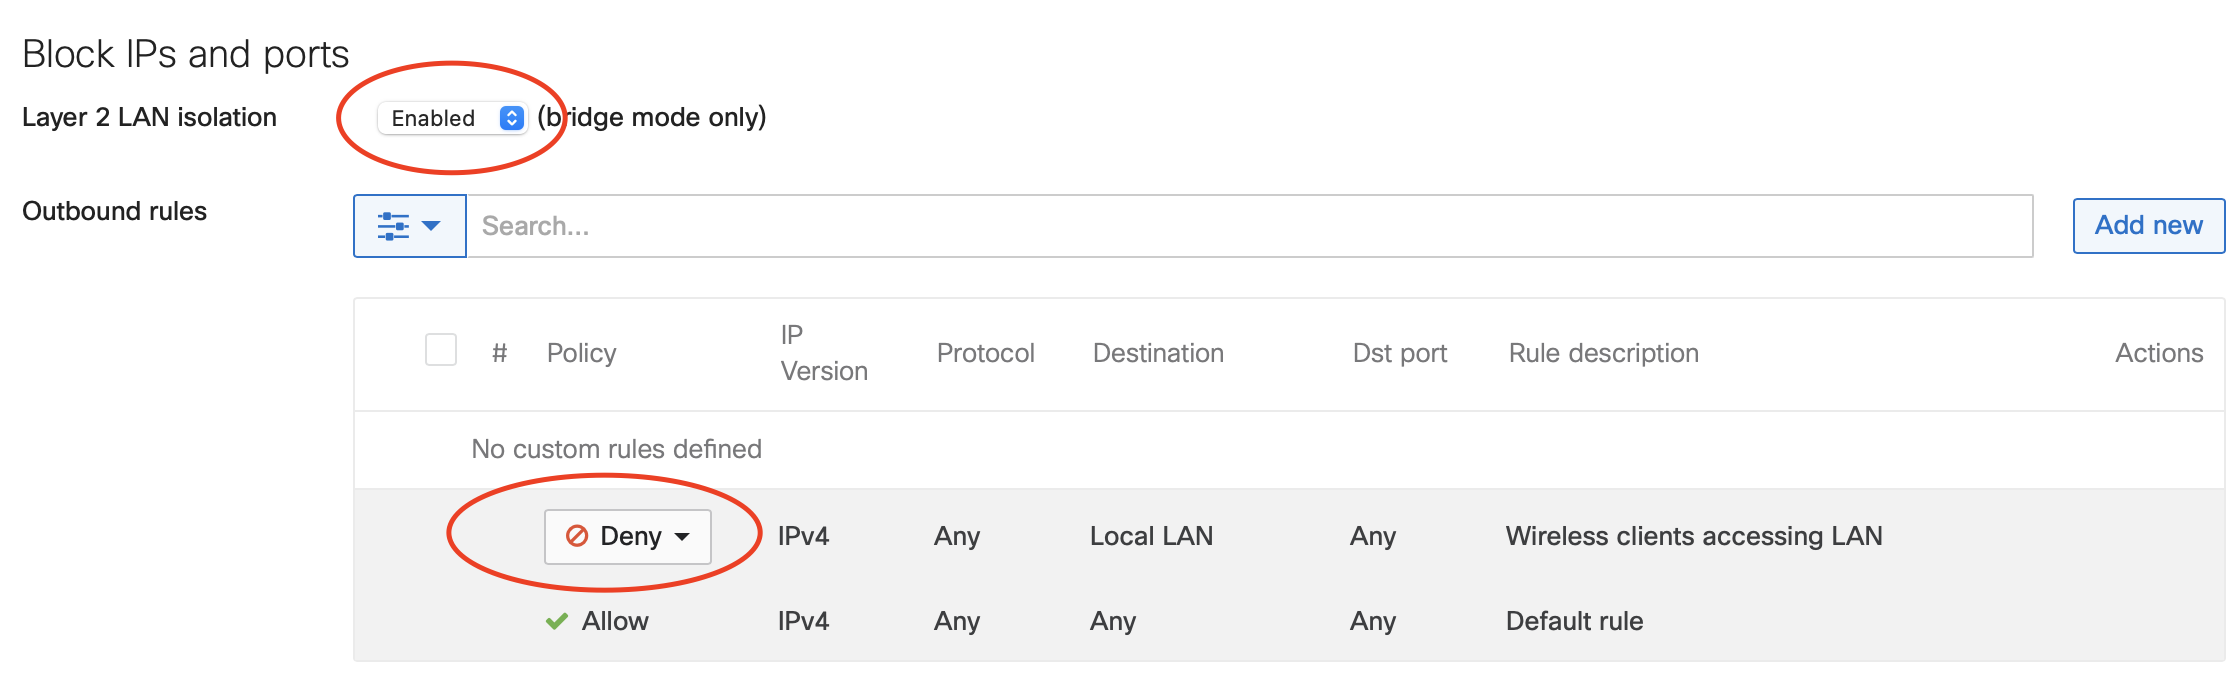
Task: Click the Add new button
Action: click(2148, 225)
